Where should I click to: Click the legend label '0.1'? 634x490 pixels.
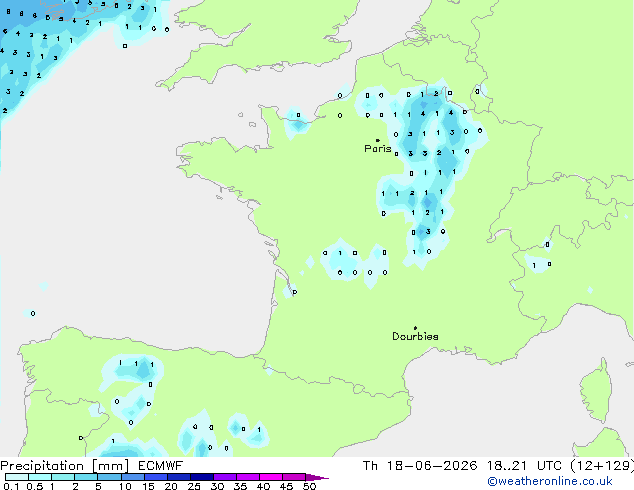pos(11,486)
